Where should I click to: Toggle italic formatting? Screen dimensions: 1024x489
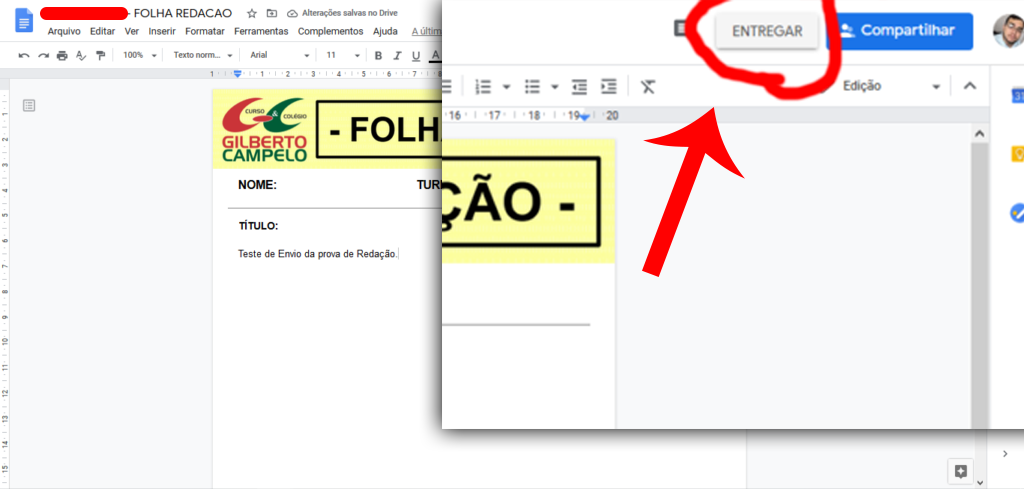397,55
